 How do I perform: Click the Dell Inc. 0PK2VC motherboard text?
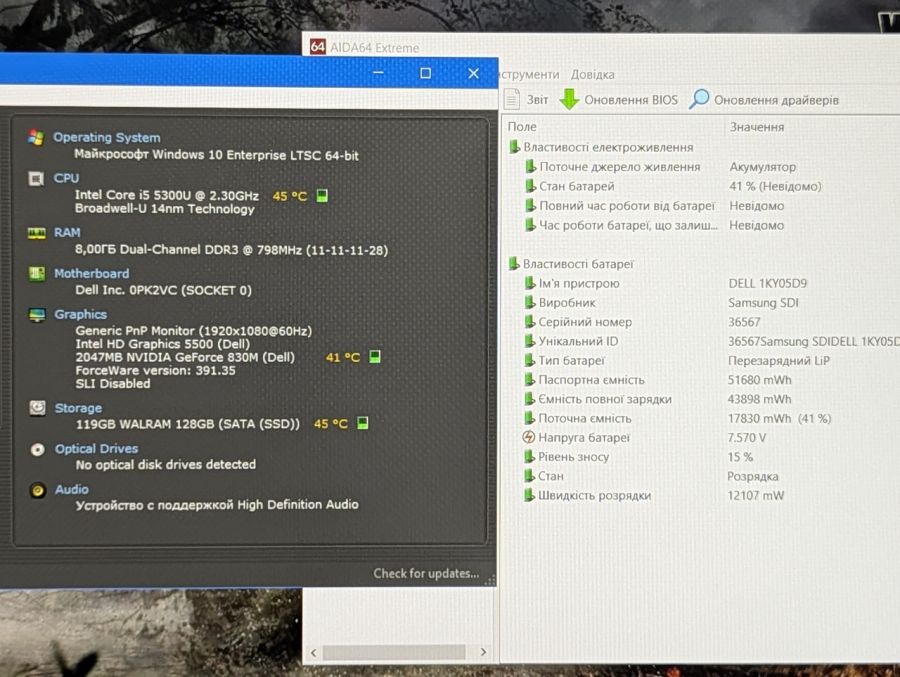(x=164, y=290)
